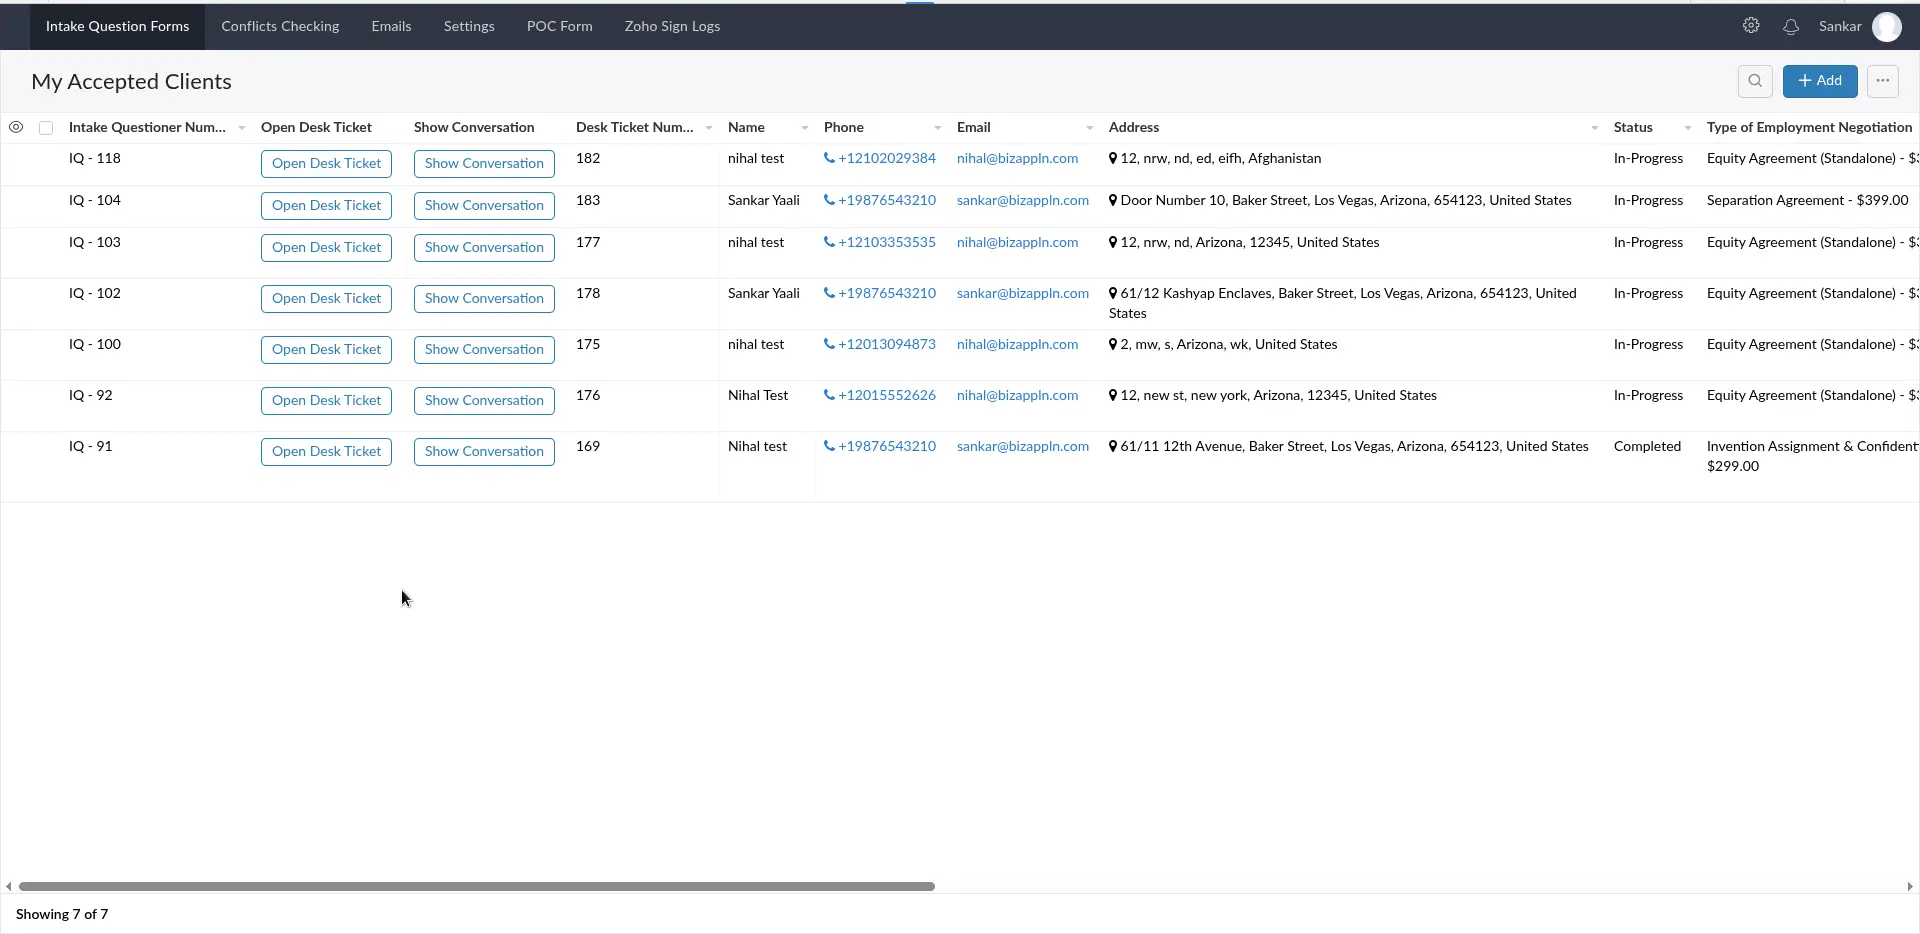Expand the Intake Questioner Number column dropdown
This screenshot has width=1920, height=934.
[242, 128]
